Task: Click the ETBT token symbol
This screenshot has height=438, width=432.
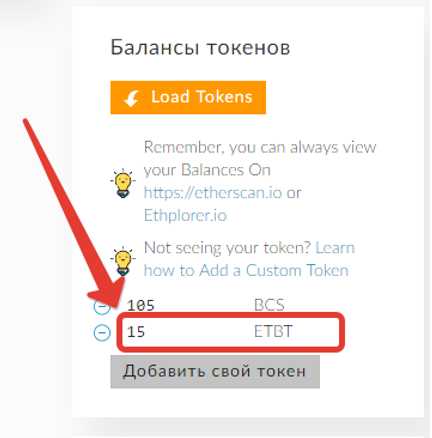Action: [x=273, y=331]
